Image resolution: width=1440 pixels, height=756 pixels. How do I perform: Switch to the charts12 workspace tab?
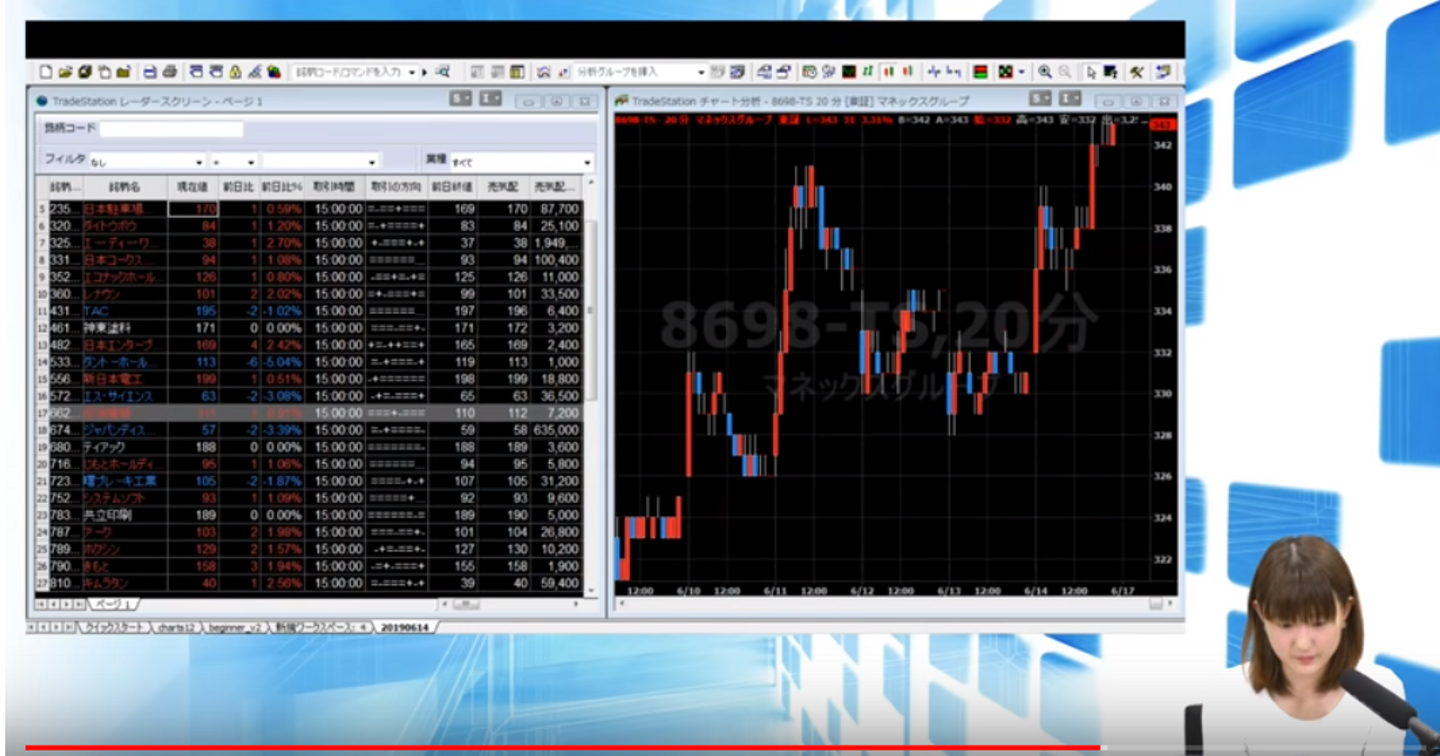click(175, 627)
